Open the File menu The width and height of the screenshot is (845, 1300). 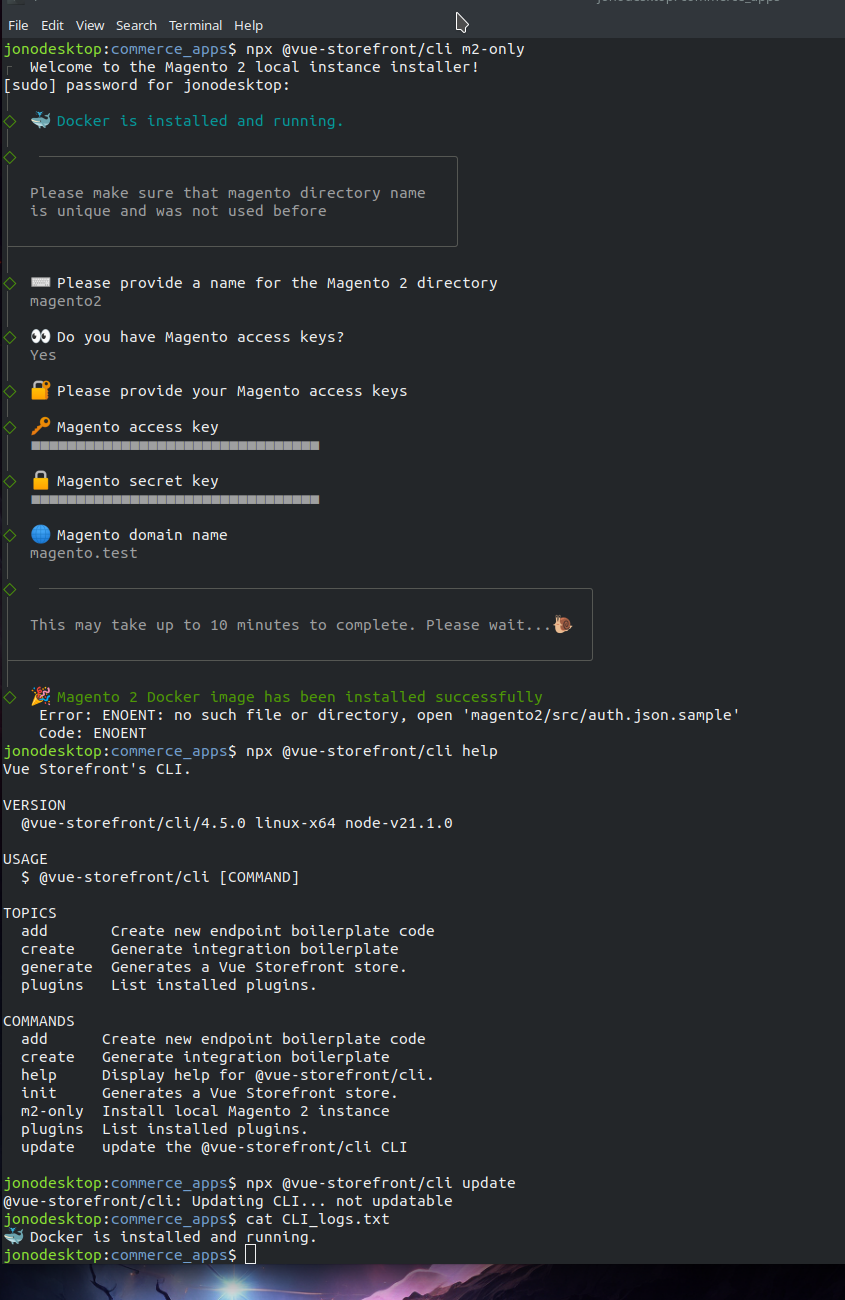pos(18,25)
